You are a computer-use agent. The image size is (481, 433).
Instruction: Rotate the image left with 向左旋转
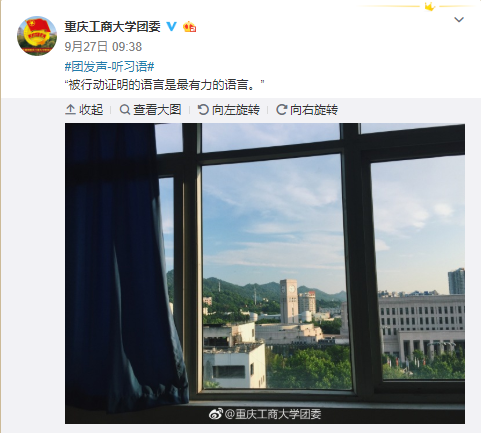click(229, 109)
